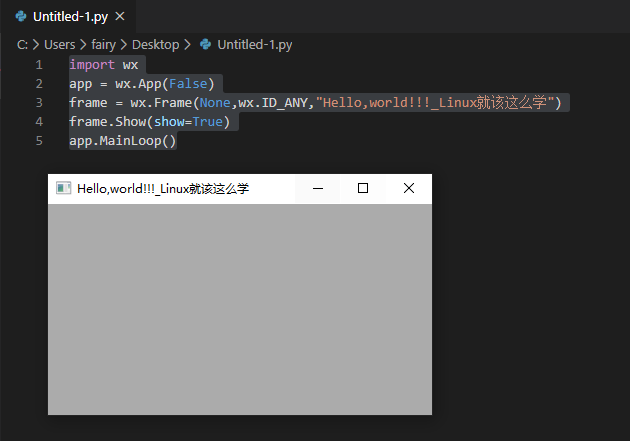Click 'wx.ID_ANY' on line 3
630x441 pixels.
click(x=273, y=103)
